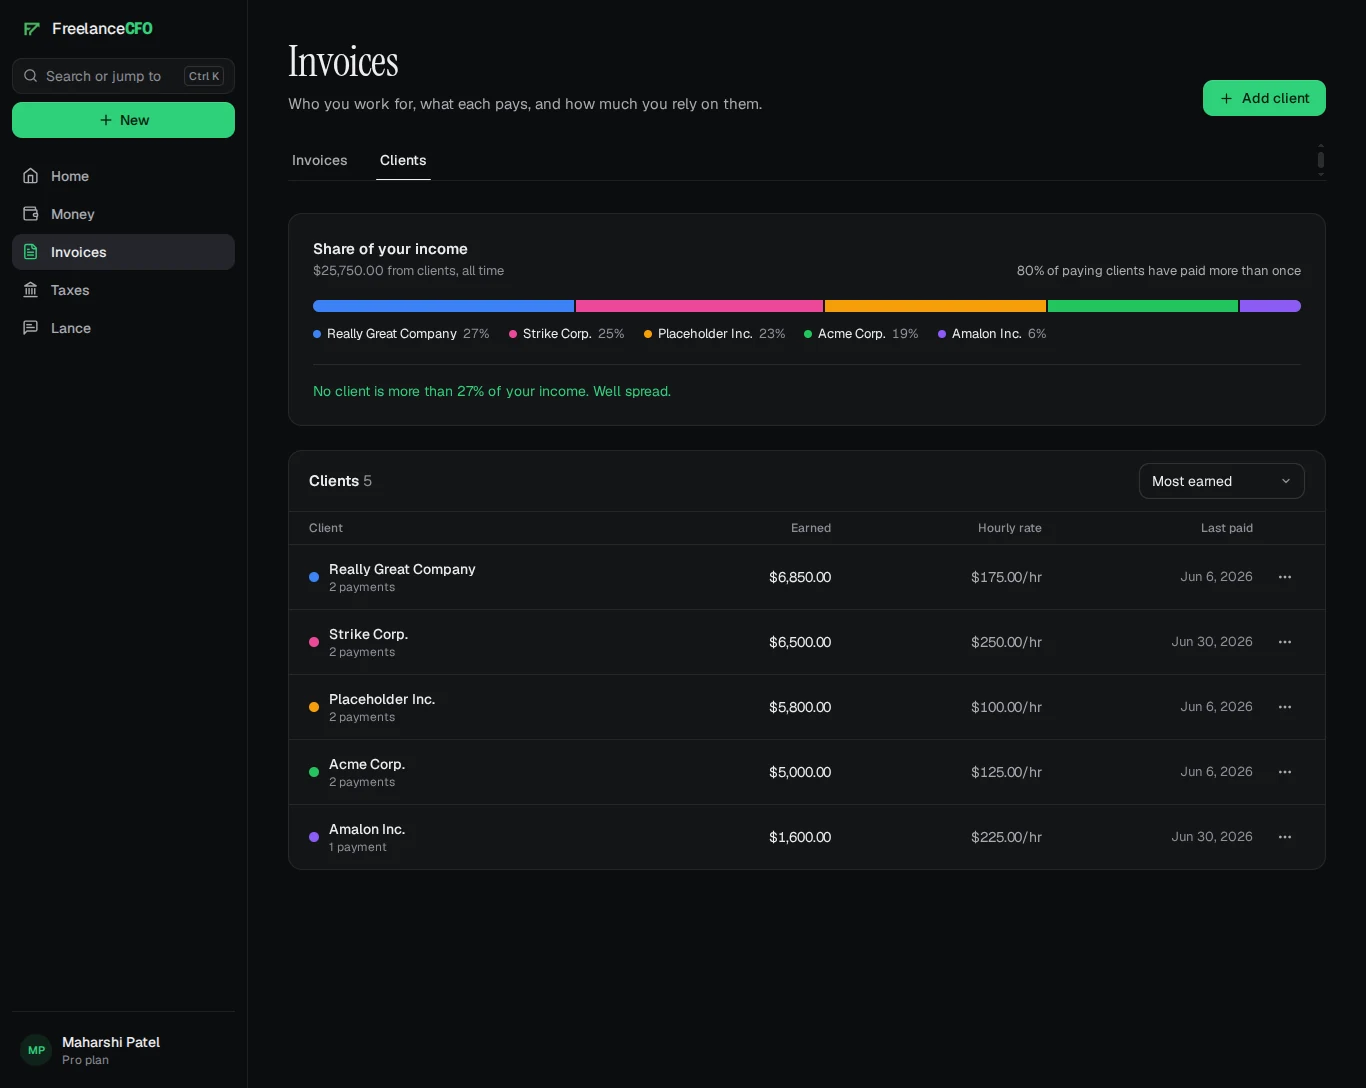Open the Most earned sort dropdown
Viewport: 1366px width, 1088px height.
point(1222,481)
